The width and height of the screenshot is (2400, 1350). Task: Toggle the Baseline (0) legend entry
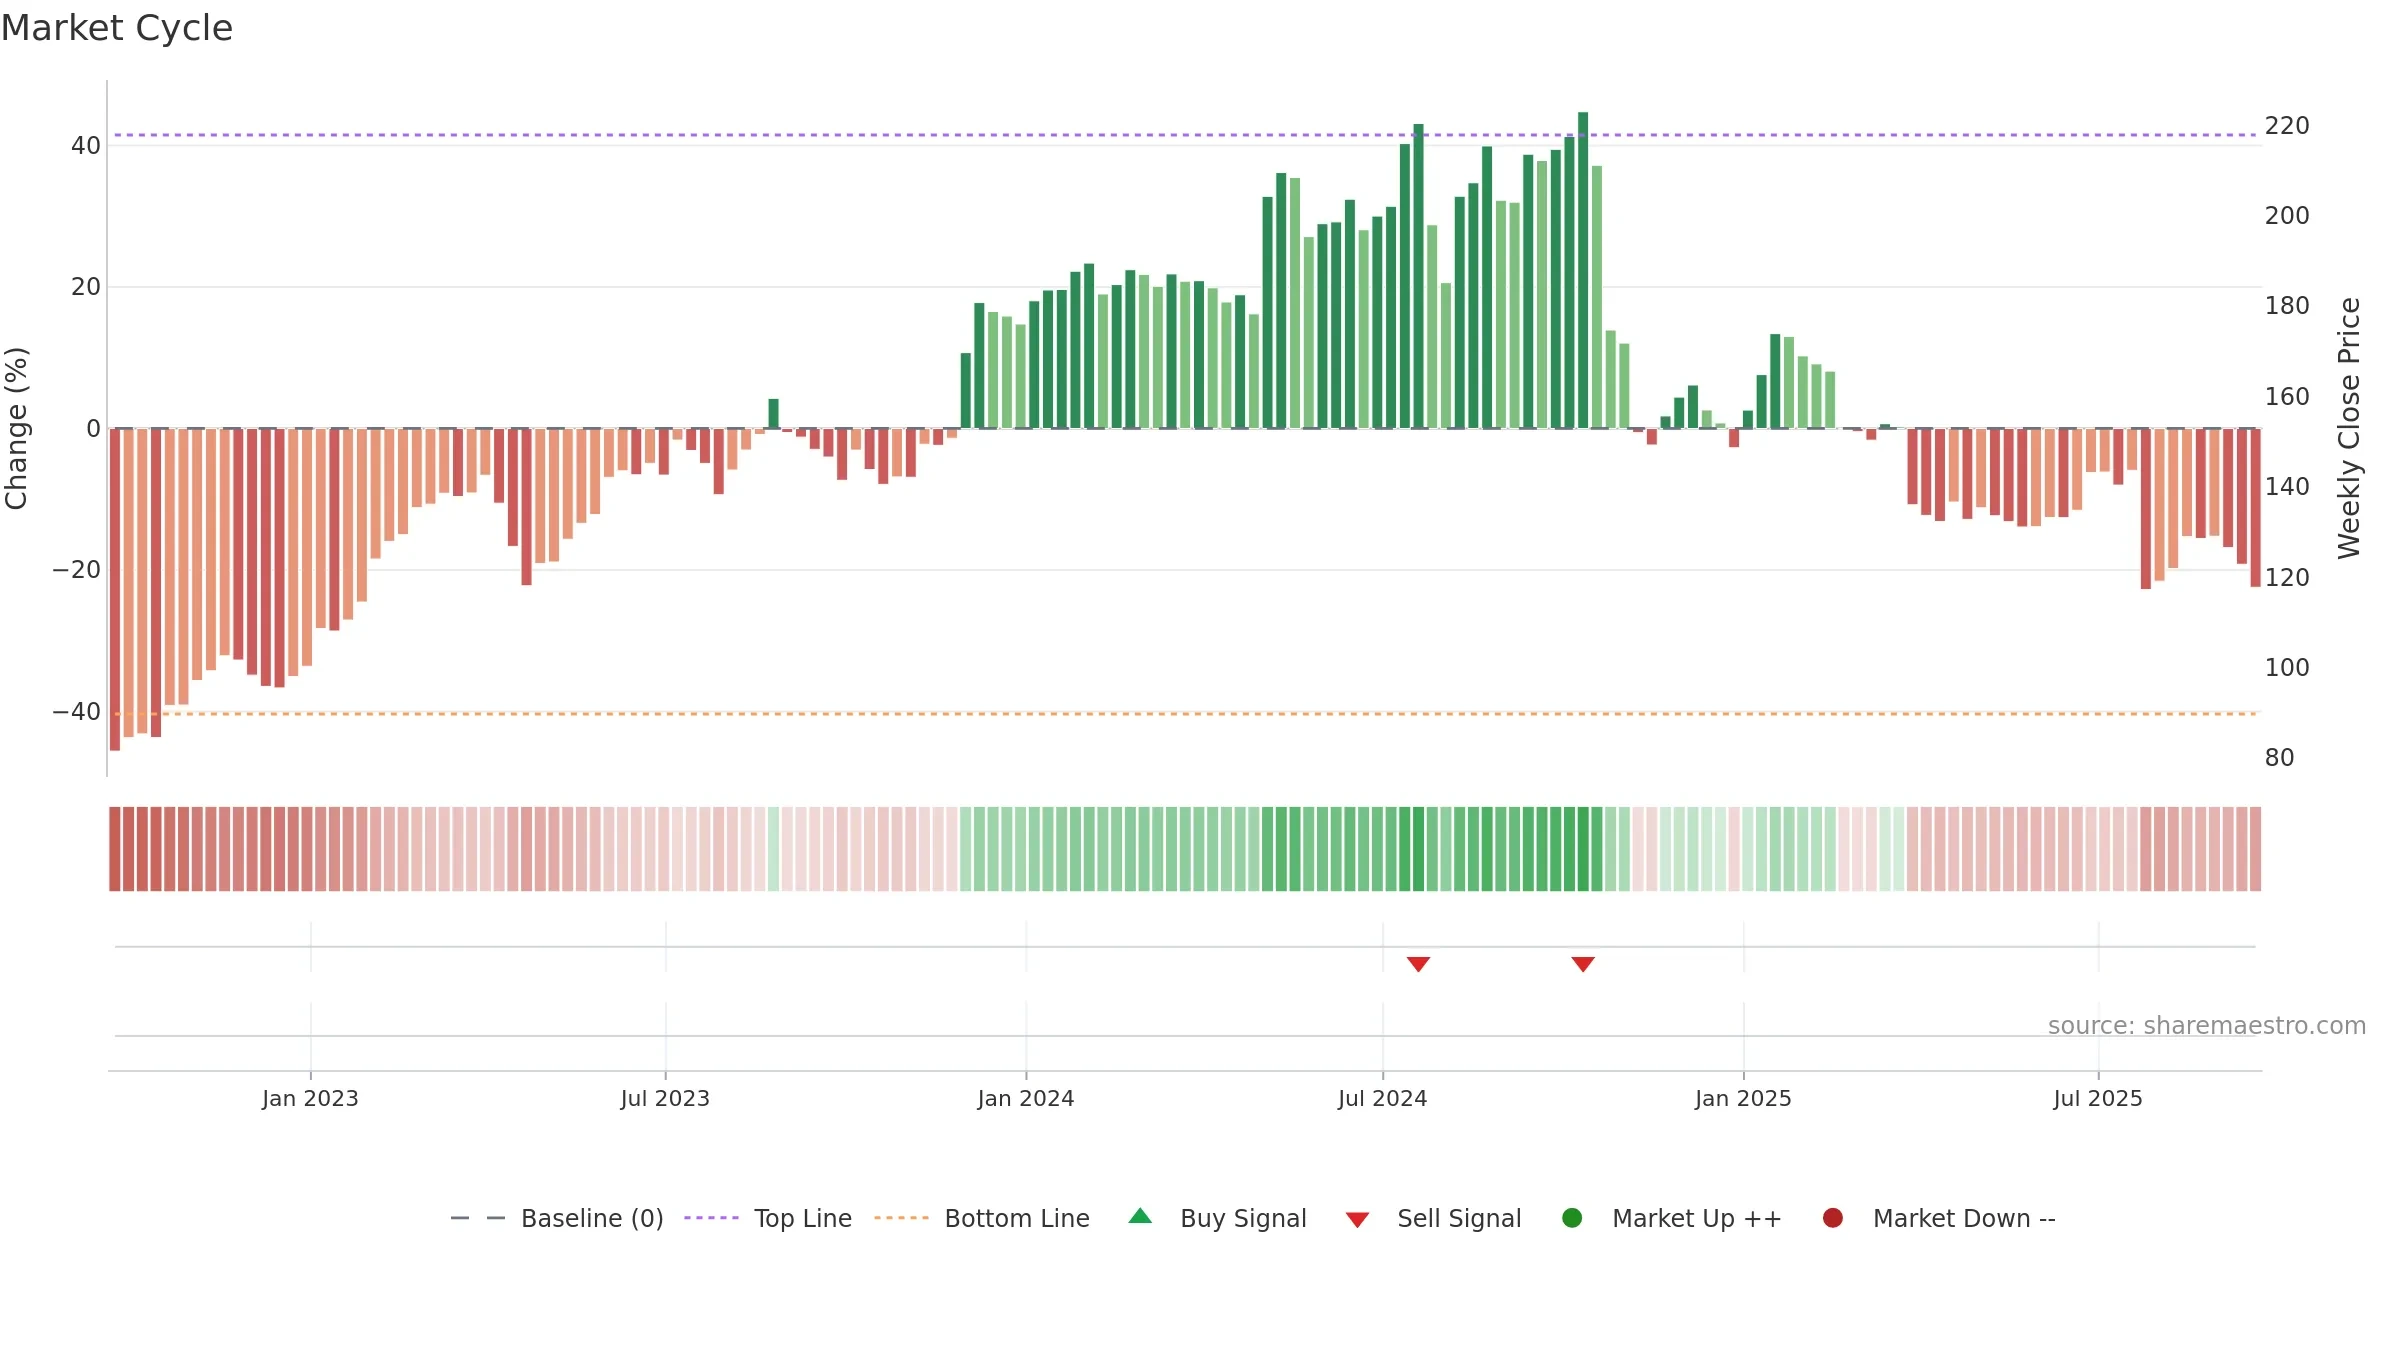(557, 1218)
